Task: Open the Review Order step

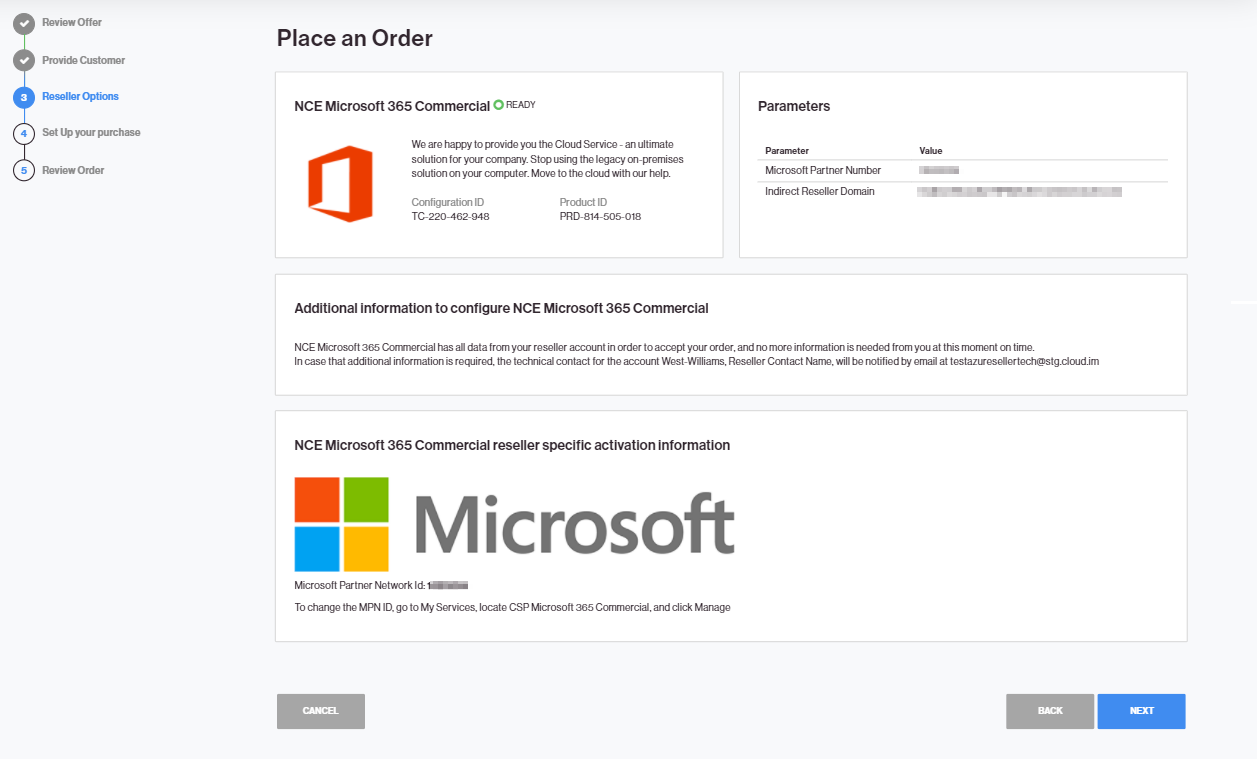Action: click(x=74, y=170)
